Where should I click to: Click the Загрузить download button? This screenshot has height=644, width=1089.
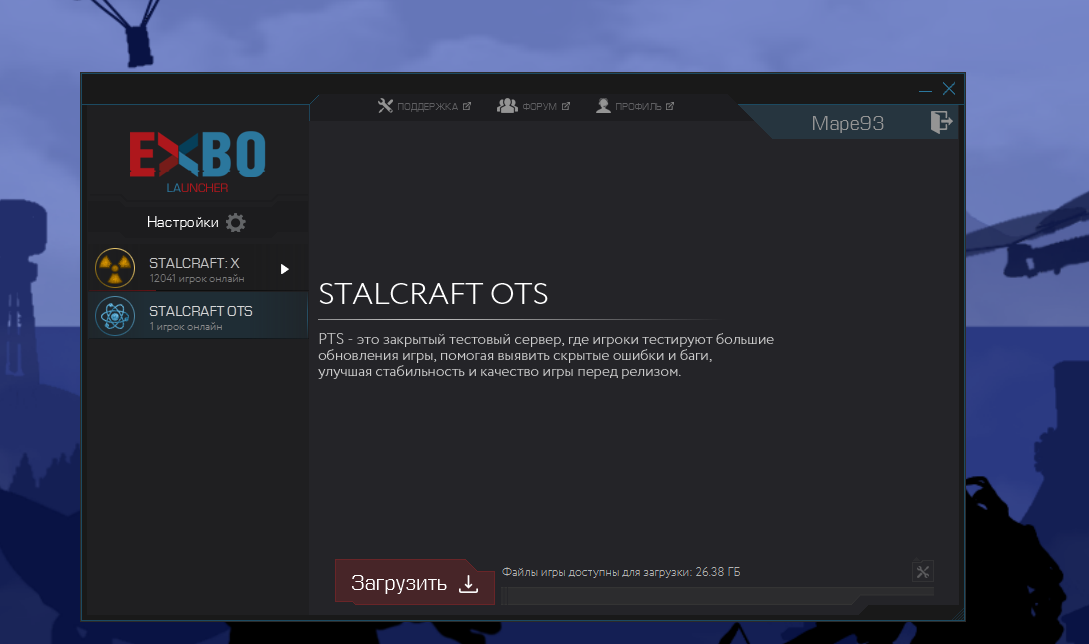point(415,582)
